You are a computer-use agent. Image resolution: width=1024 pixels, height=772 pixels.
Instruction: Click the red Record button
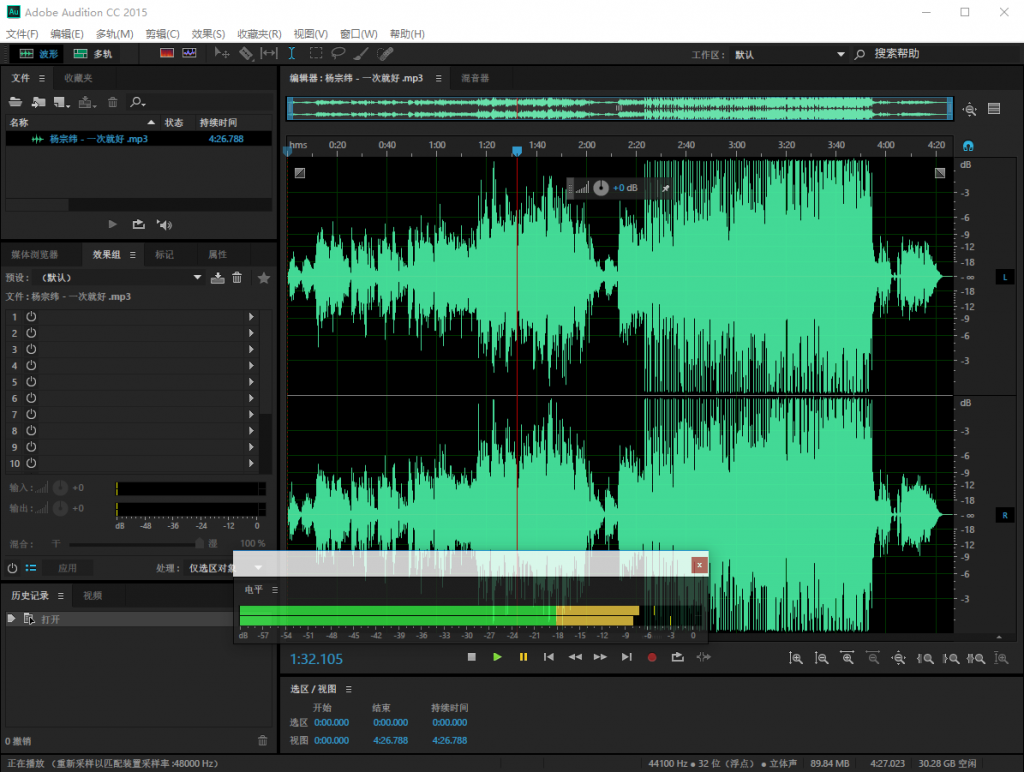(x=652, y=658)
